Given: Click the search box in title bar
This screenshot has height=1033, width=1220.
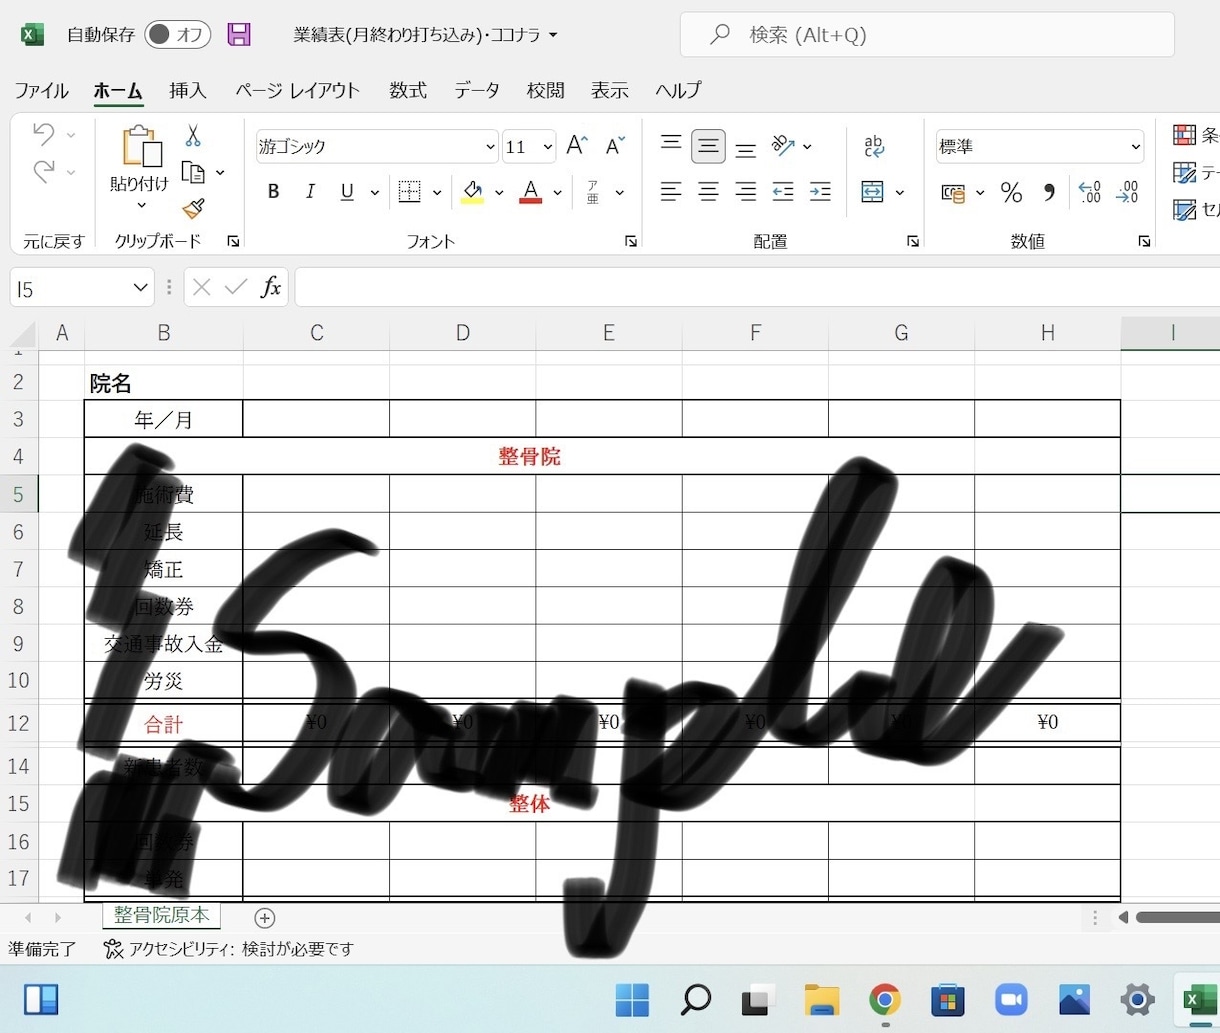Looking at the screenshot, I should [927, 35].
